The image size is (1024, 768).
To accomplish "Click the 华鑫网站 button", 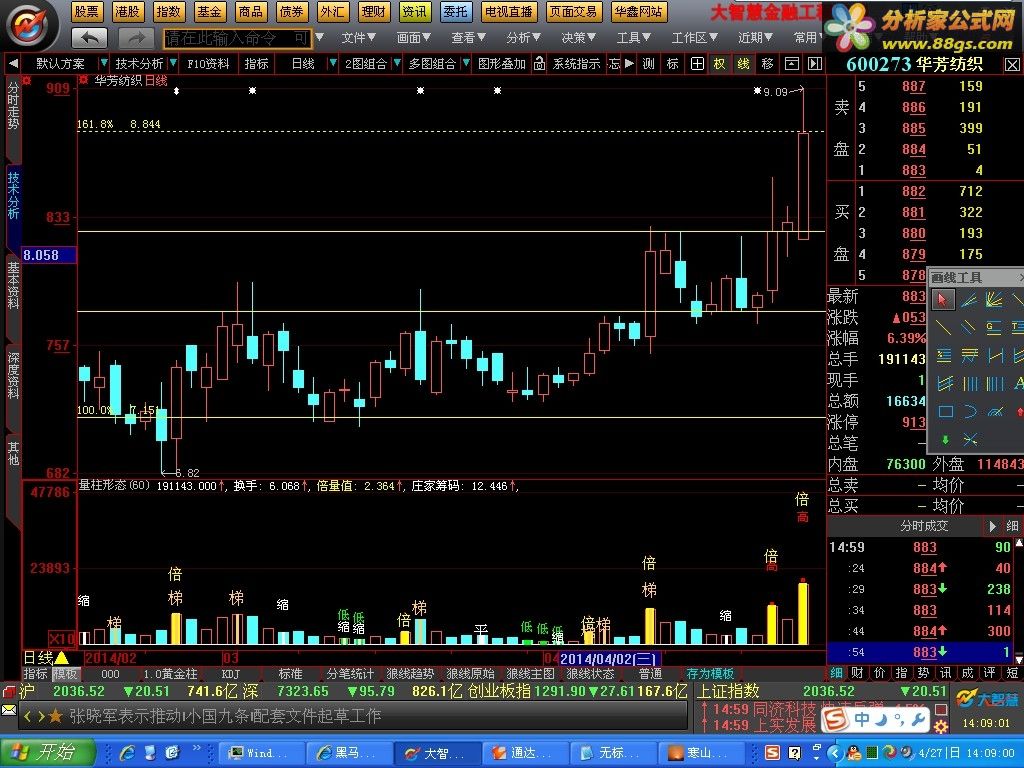I will pos(638,12).
